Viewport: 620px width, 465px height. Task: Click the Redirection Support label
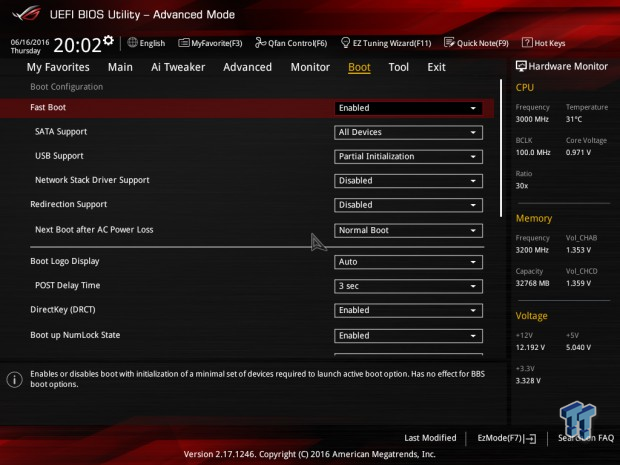[68, 204]
